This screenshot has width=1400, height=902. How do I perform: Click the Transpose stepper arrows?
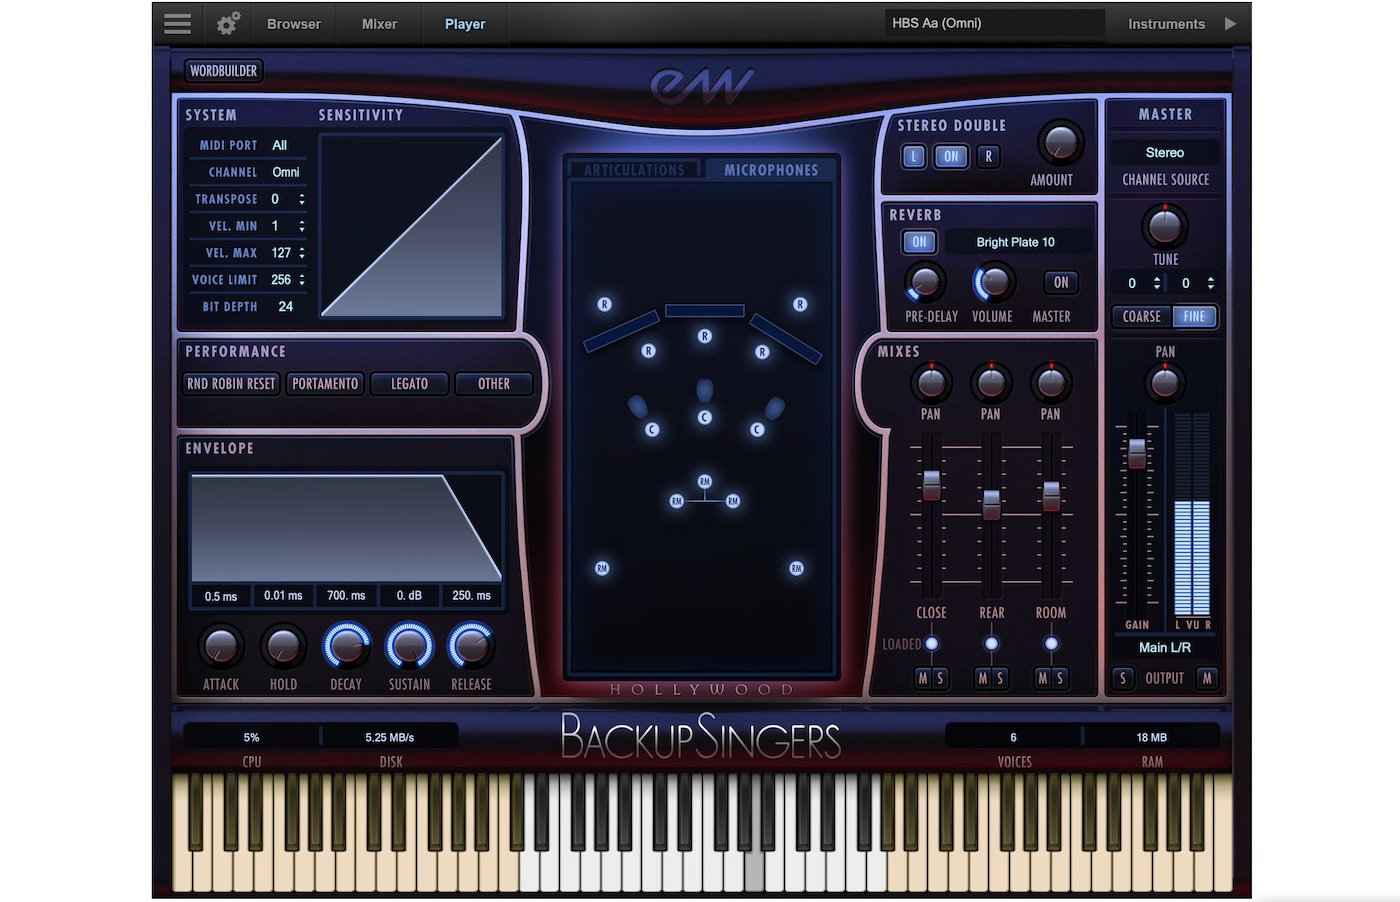pyautogui.click(x=302, y=200)
